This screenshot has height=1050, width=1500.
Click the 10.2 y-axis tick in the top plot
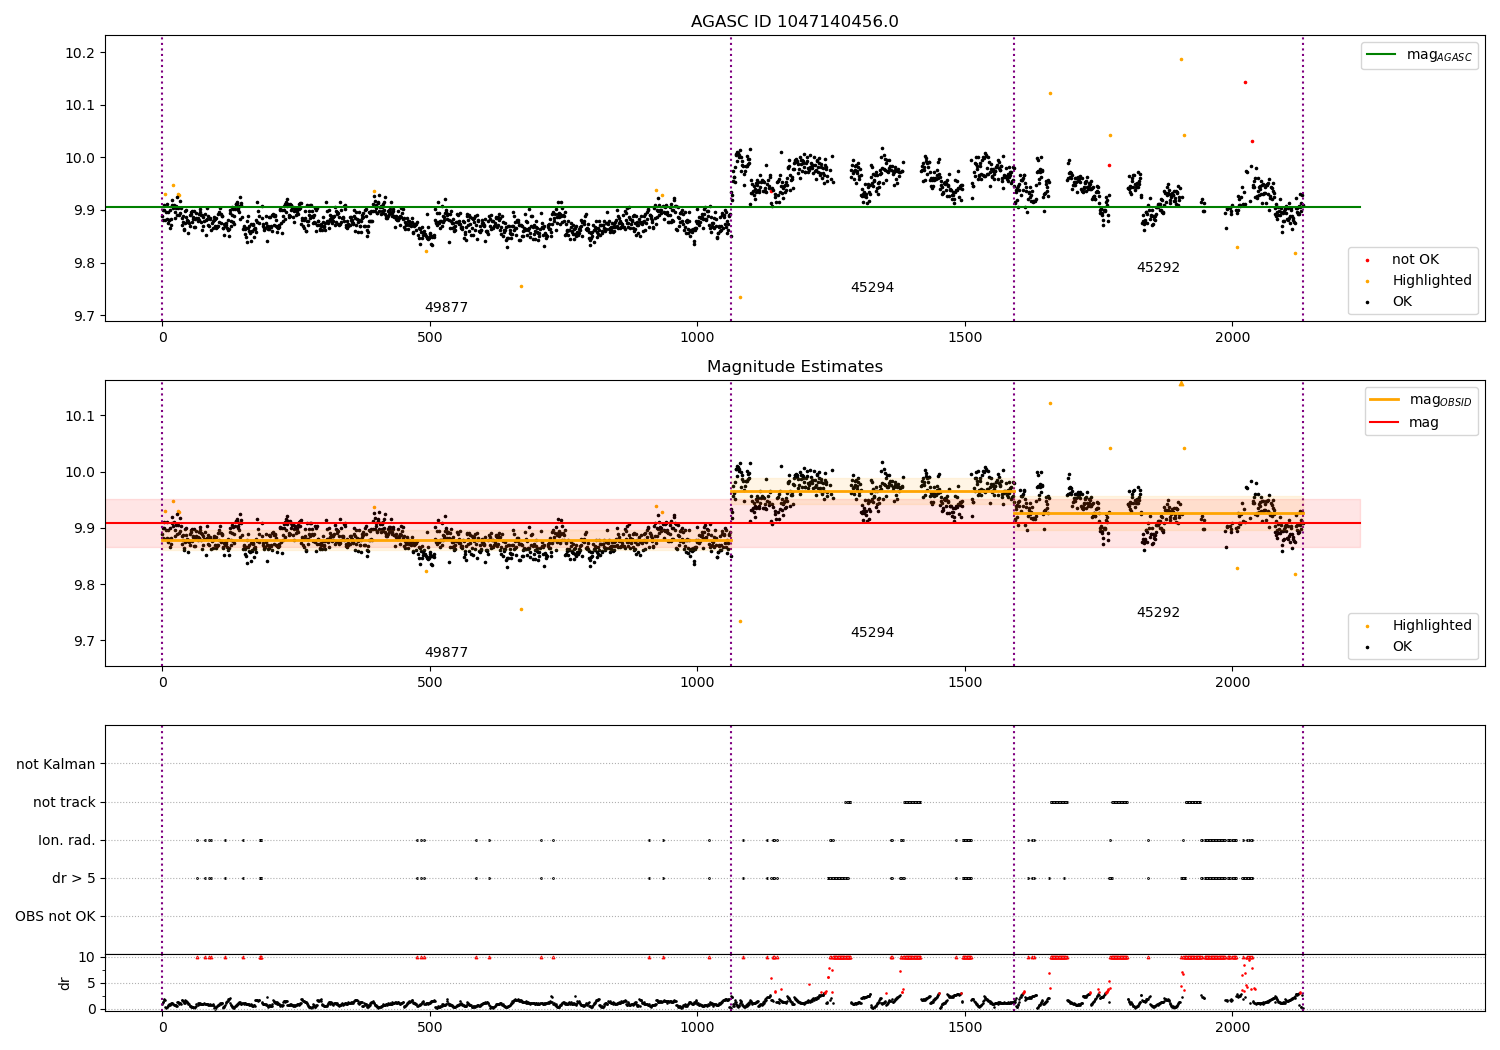click(79, 53)
